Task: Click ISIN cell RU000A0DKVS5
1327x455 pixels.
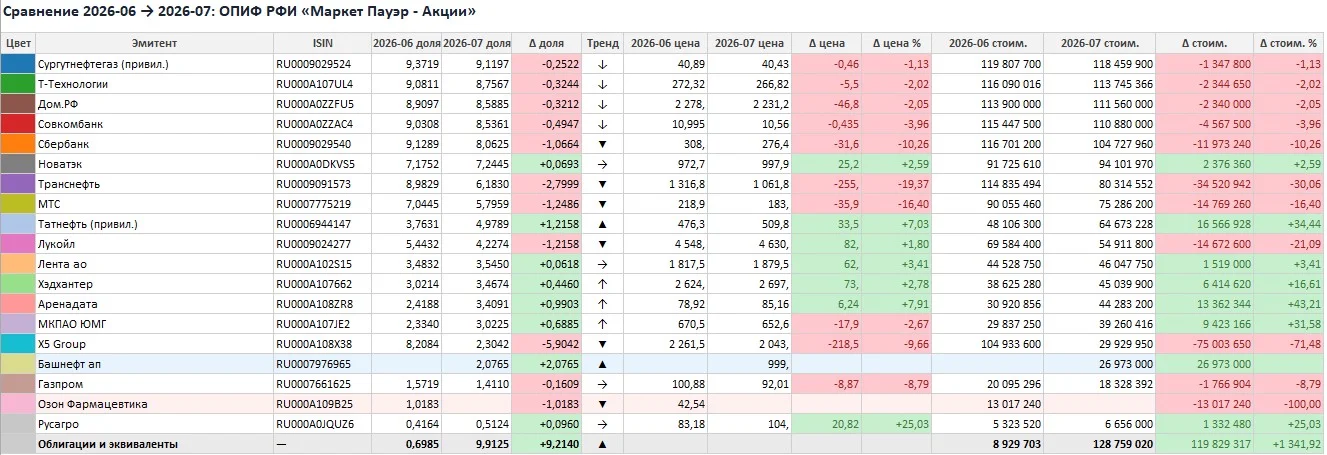Action: [322, 163]
